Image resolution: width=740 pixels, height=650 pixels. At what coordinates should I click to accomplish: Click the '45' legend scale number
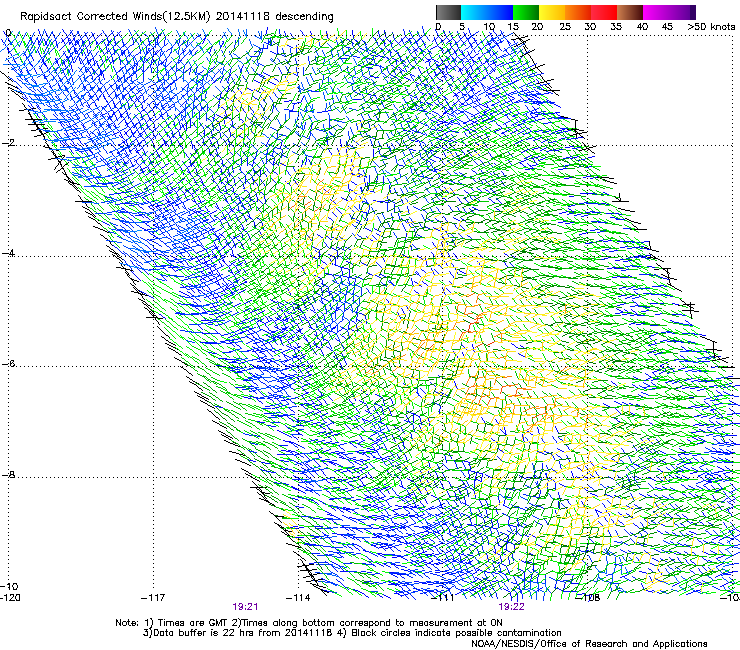click(667, 27)
